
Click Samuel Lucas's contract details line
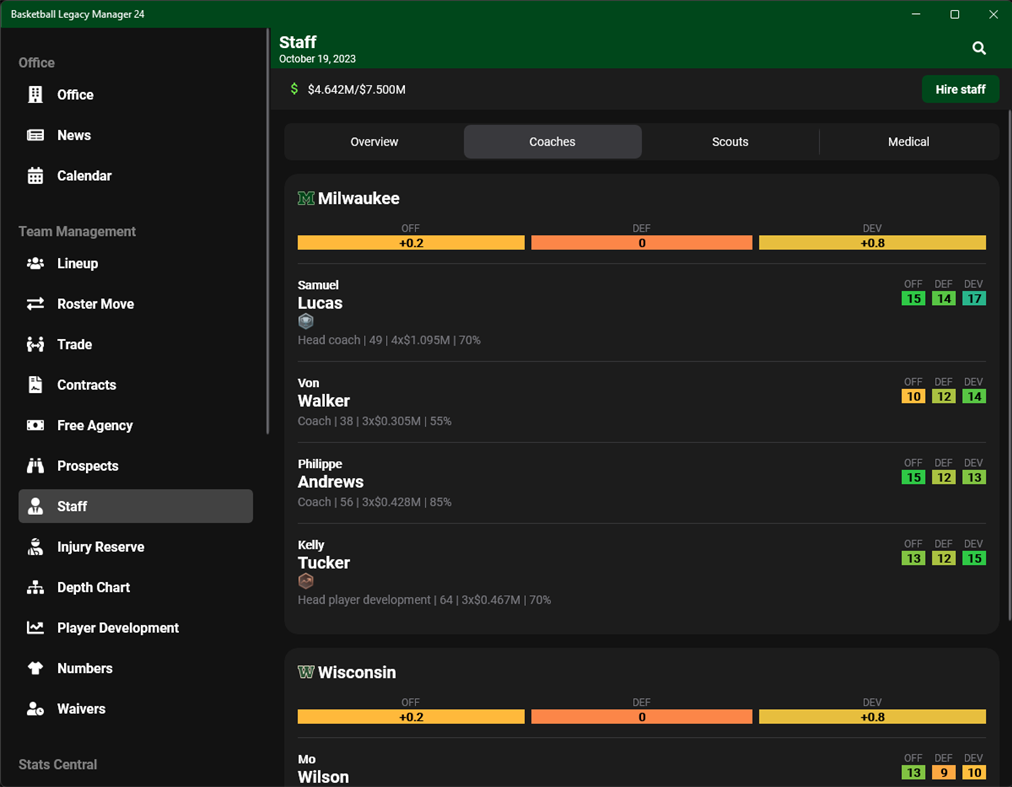[389, 340]
